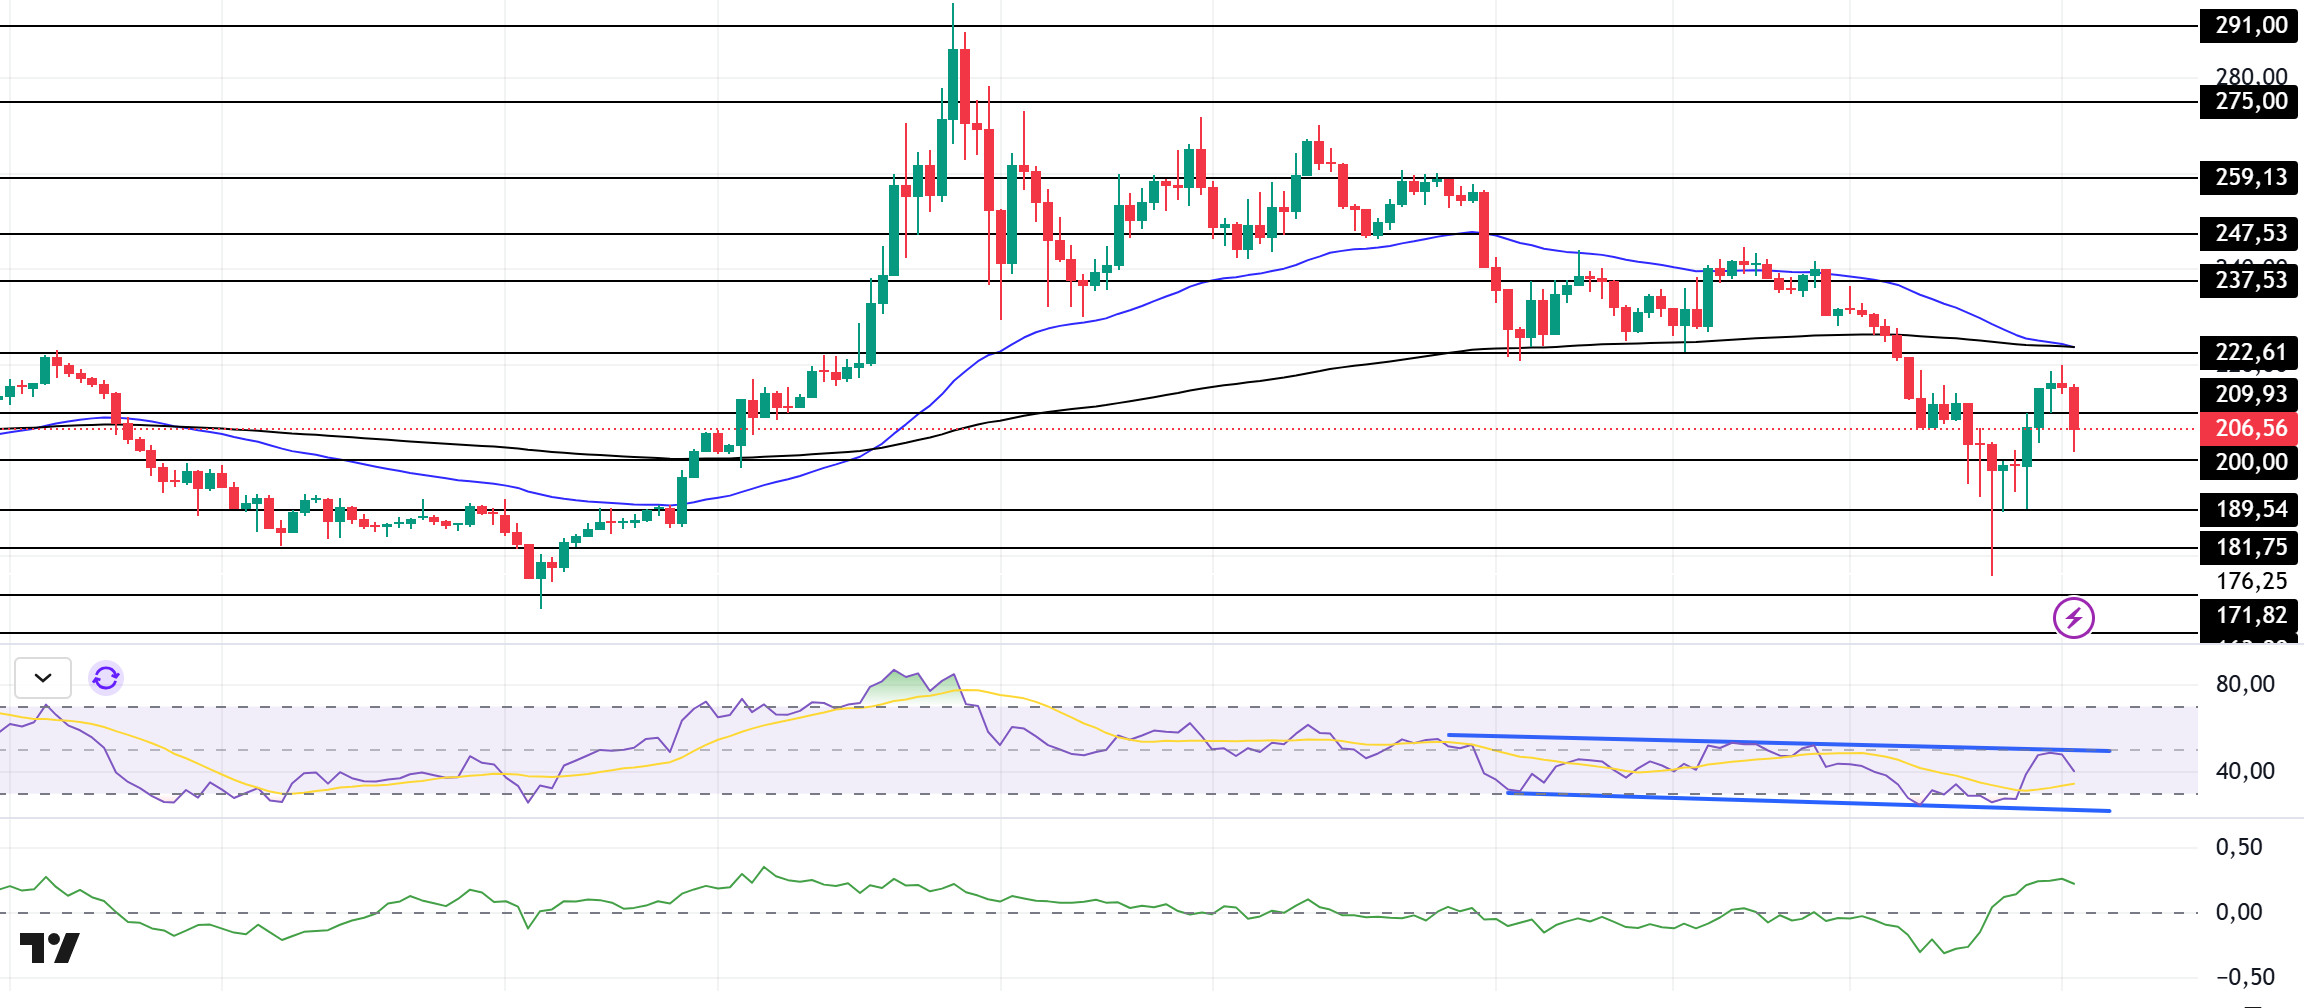Expand the indicator pane chevron dropdown
The height and width of the screenshot is (1008, 2304).
pyautogui.click(x=43, y=678)
